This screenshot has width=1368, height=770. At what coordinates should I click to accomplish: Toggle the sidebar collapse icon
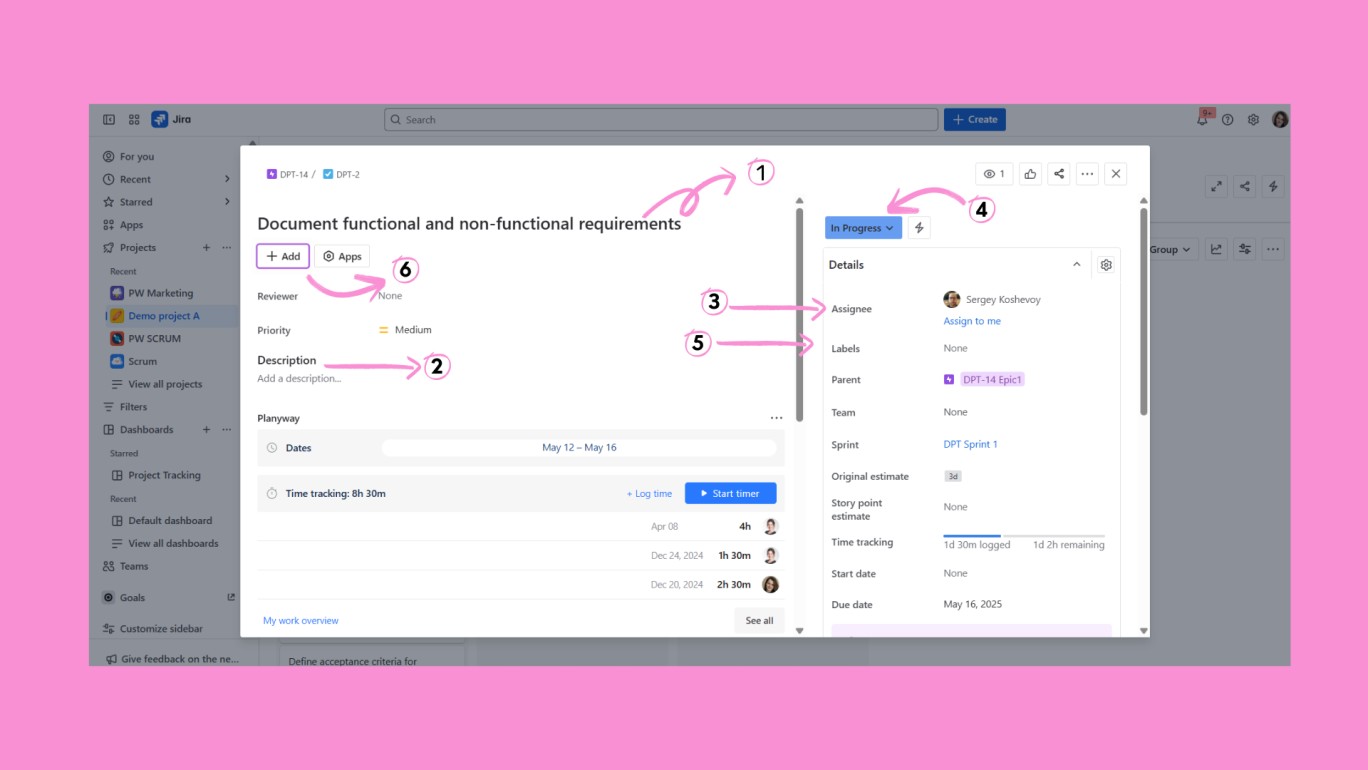[x=109, y=120]
